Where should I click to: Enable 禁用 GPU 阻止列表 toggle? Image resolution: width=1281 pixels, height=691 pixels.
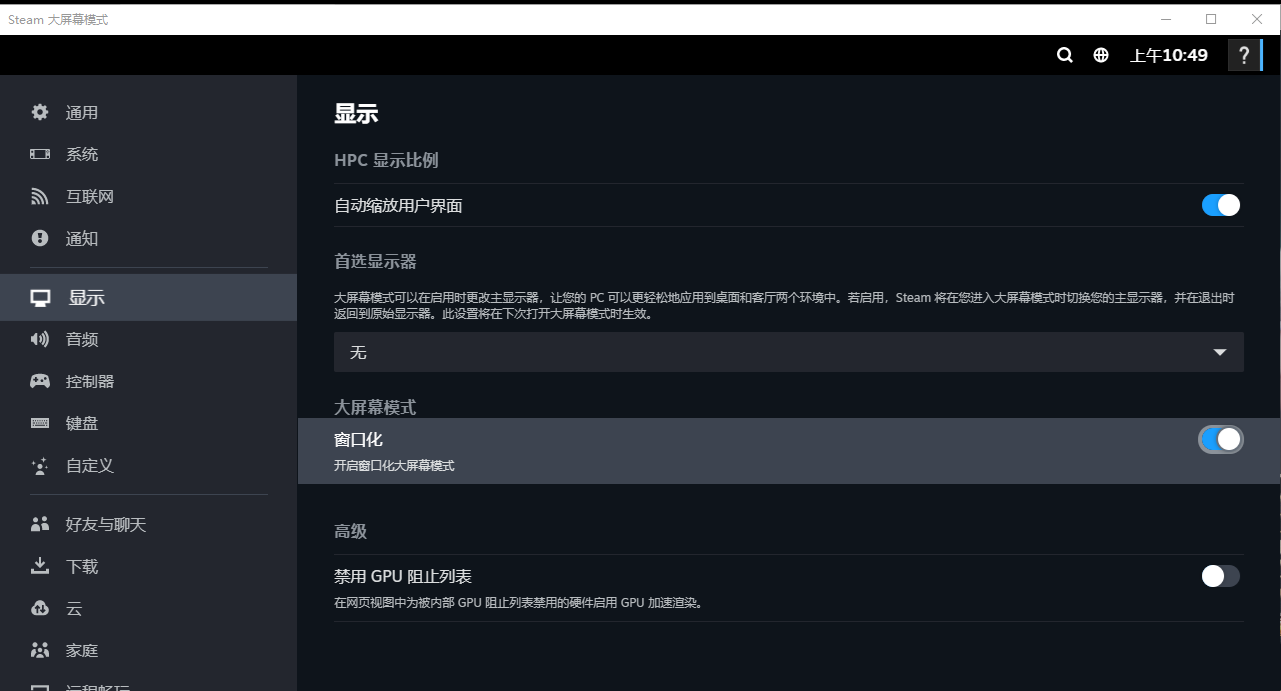(x=1220, y=576)
